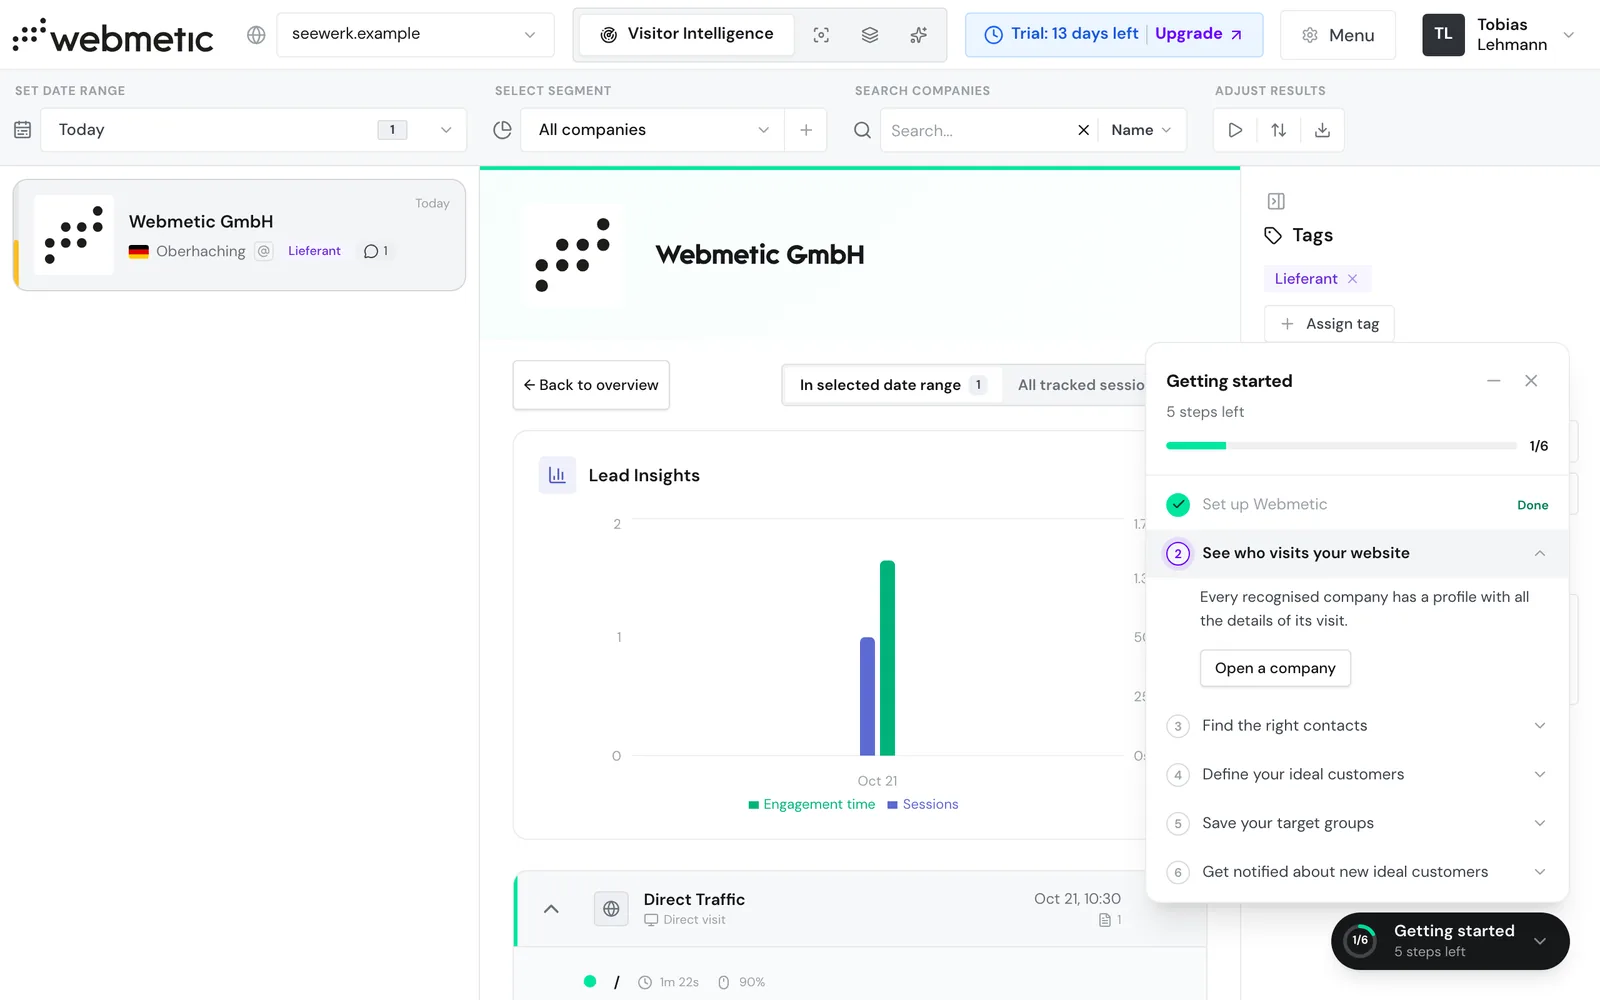Minimize the Getting started panel
Image resolution: width=1600 pixels, height=1000 pixels.
[x=1493, y=381]
